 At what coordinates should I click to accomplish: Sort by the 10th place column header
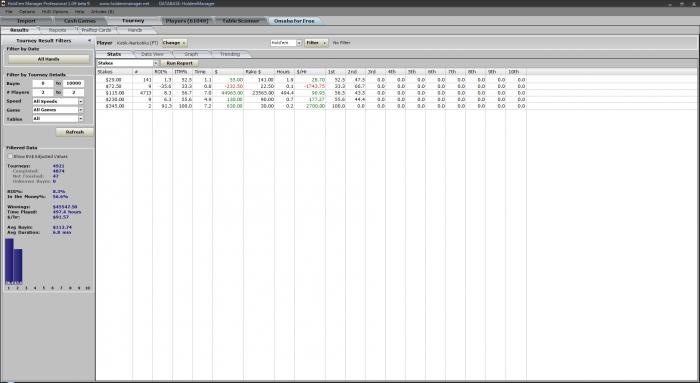tap(517, 72)
